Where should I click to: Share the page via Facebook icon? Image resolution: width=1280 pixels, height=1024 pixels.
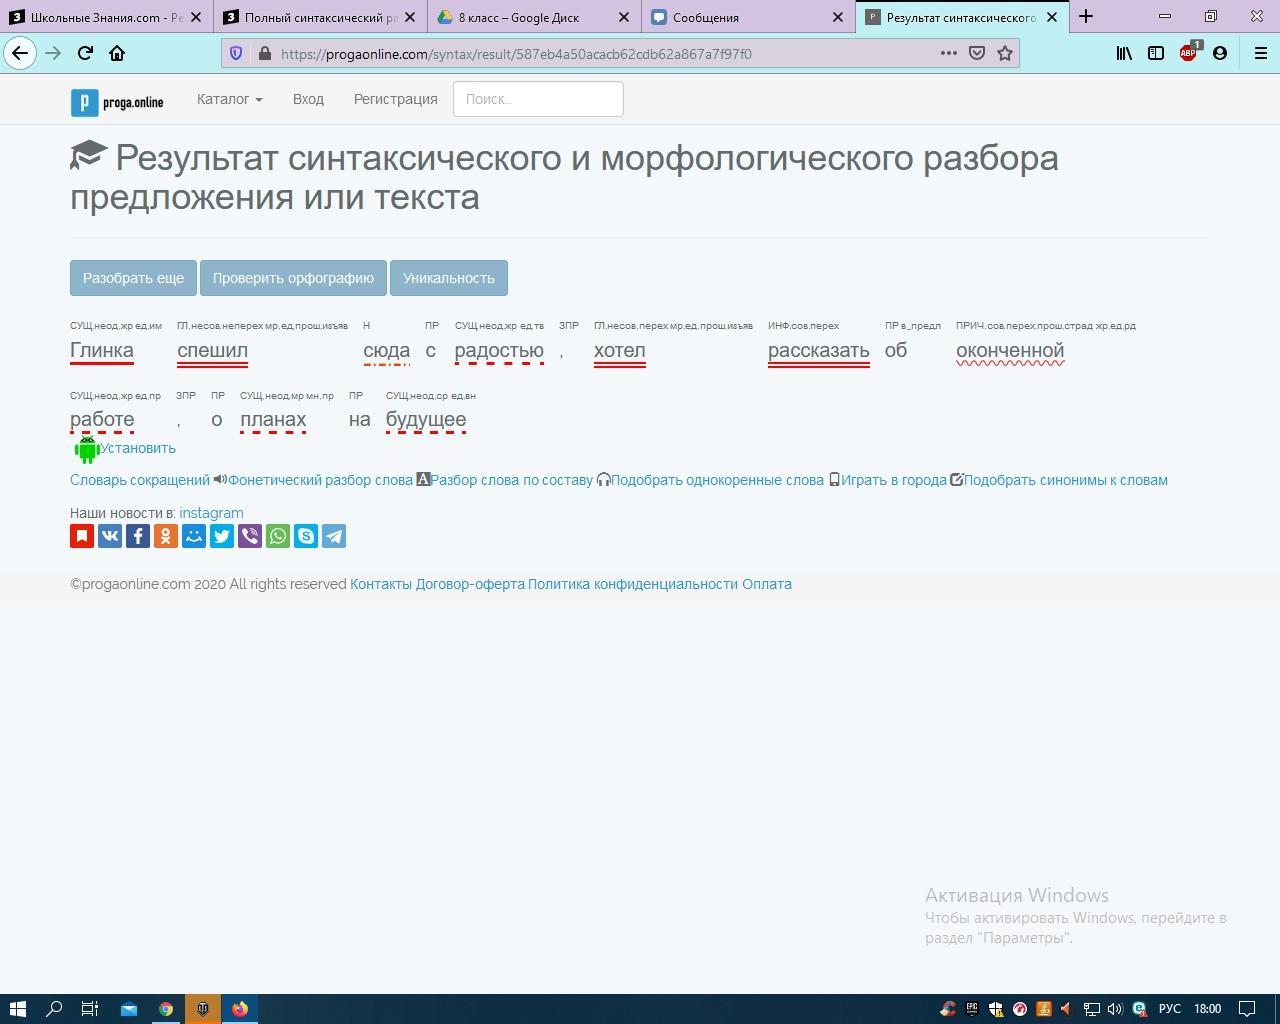(x=138, y=536)
